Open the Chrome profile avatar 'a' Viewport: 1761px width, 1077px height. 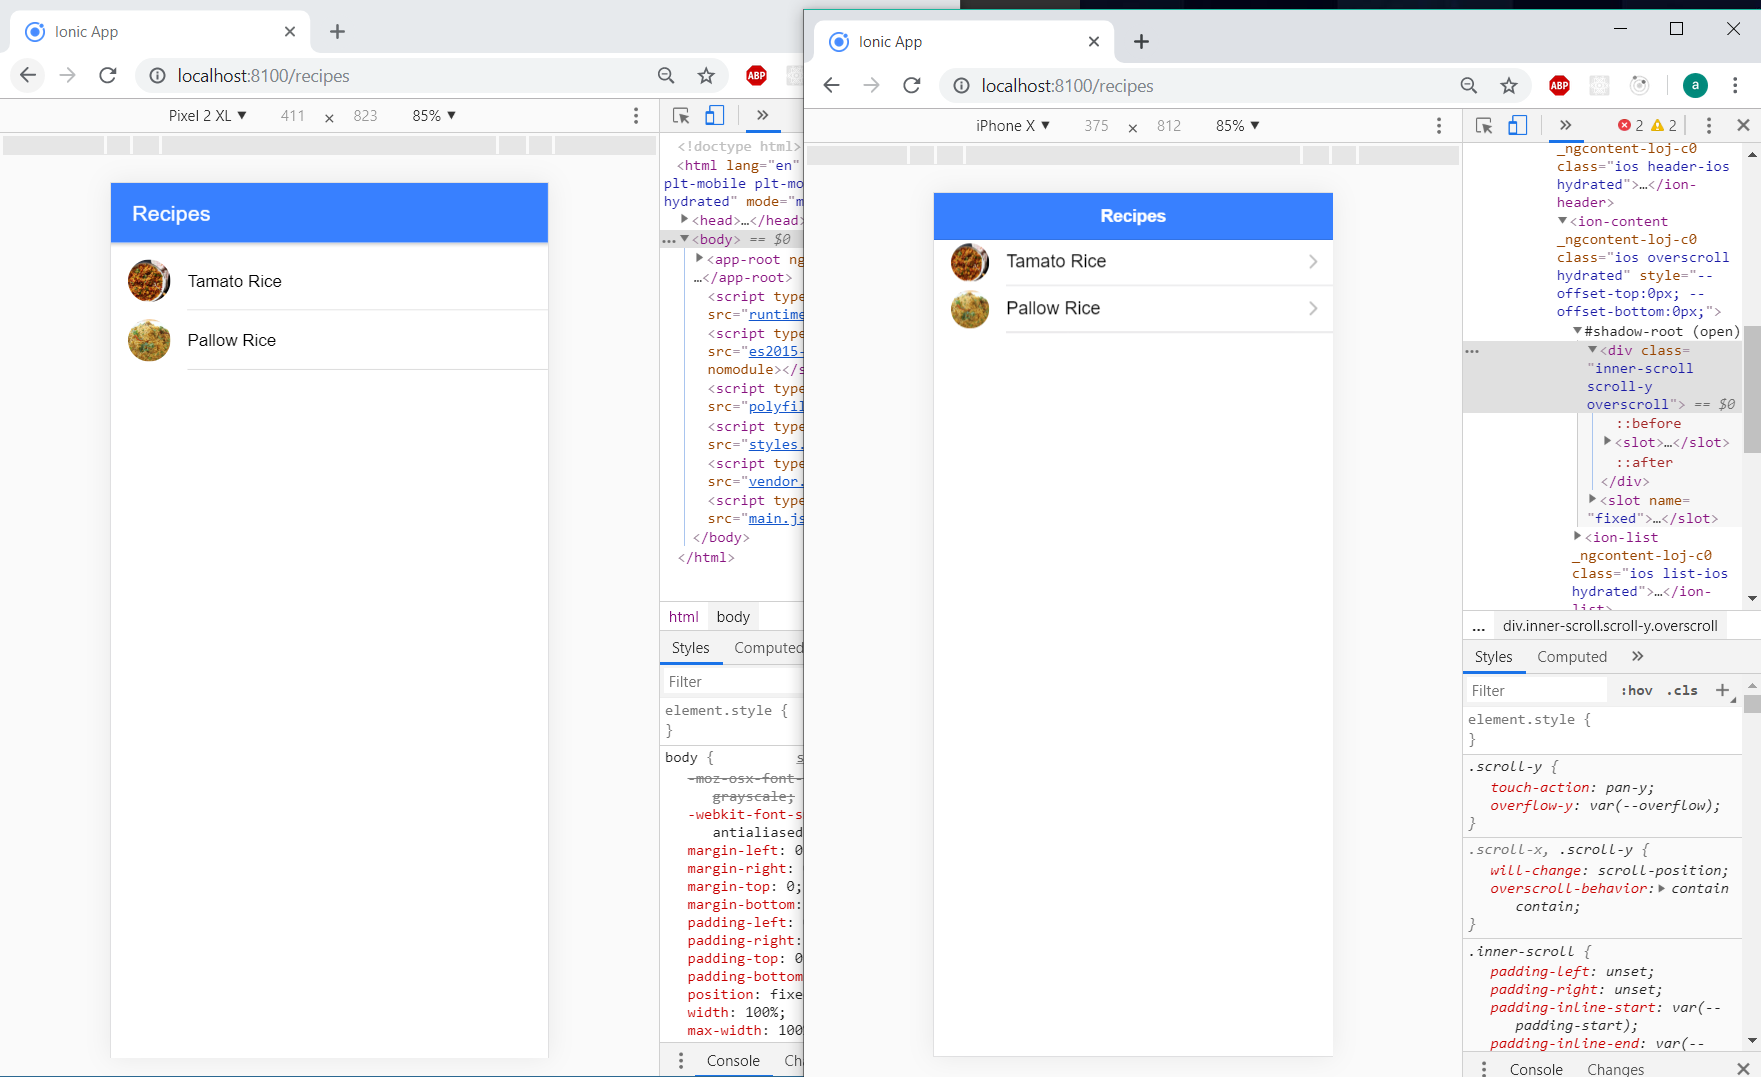click(x=1695, y=85)
